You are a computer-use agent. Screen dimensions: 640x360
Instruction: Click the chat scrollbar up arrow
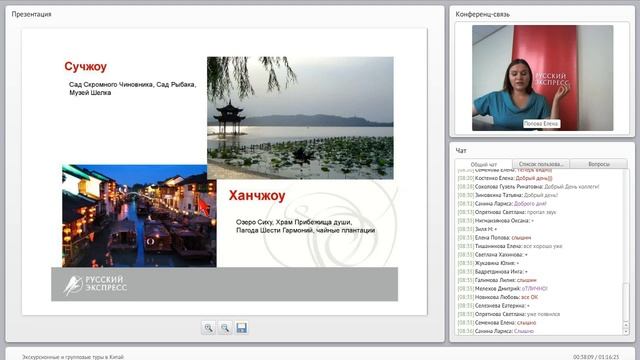pyautogui.click(x=626, y=325)
